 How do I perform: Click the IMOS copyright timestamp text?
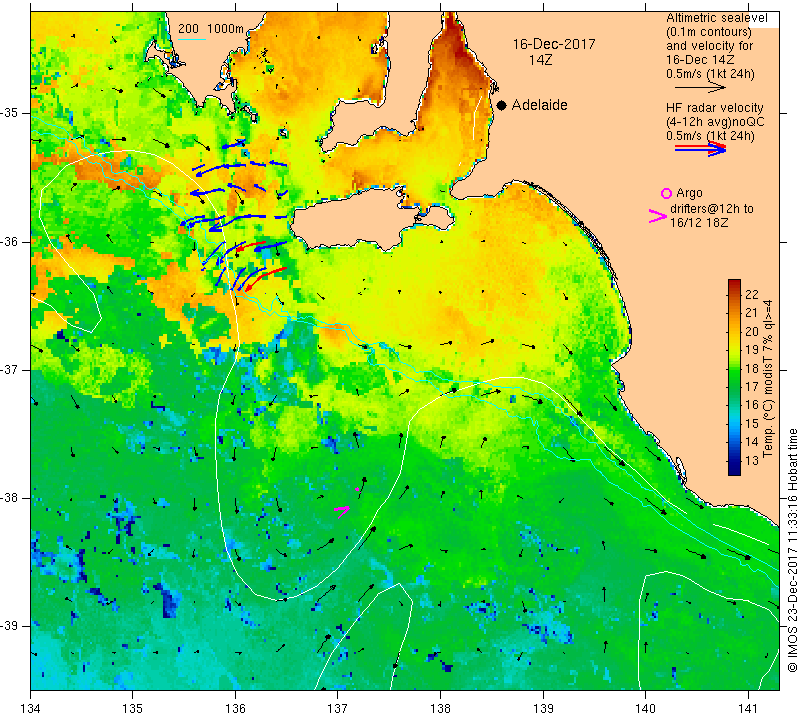(x=792, y=550)
